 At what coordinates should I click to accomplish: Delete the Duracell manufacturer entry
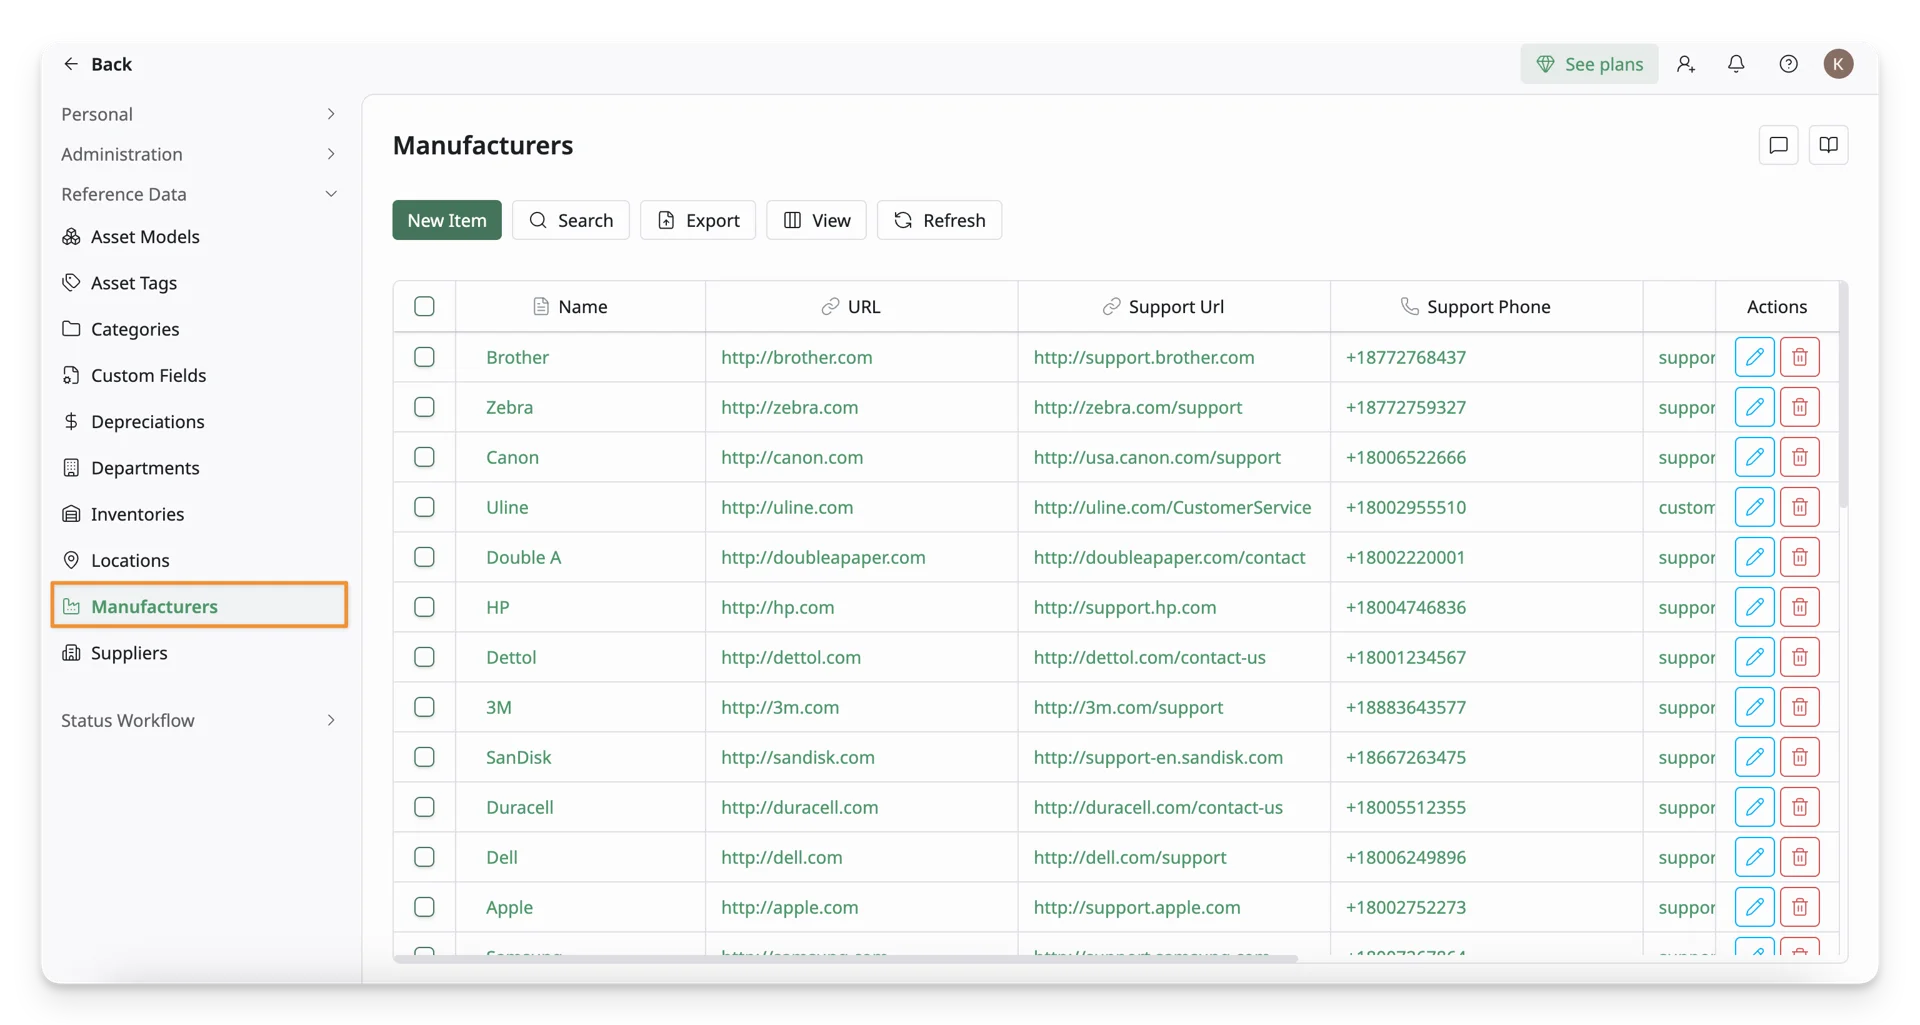click(x=1799, y=807)
